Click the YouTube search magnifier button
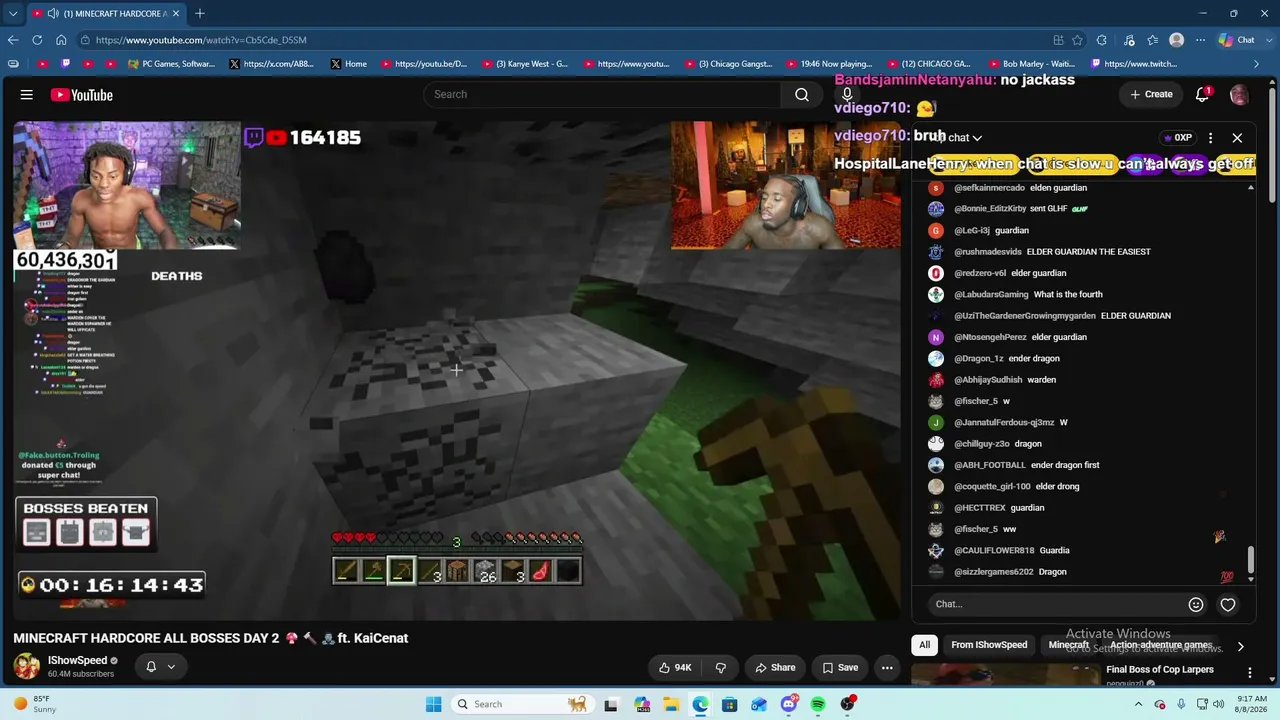1280x720 pixels. 802,94
